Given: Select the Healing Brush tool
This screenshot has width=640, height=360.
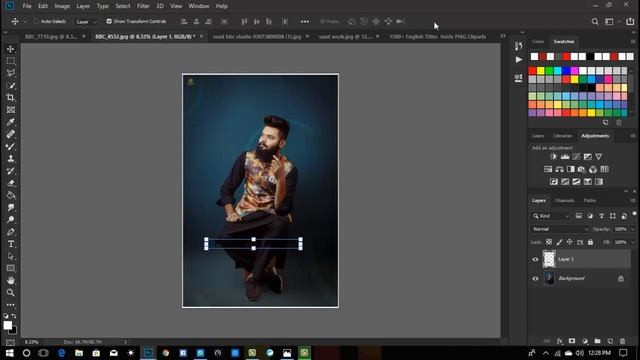Looking at the screenshot, I should pyautogui.click(x=11, y=134).
